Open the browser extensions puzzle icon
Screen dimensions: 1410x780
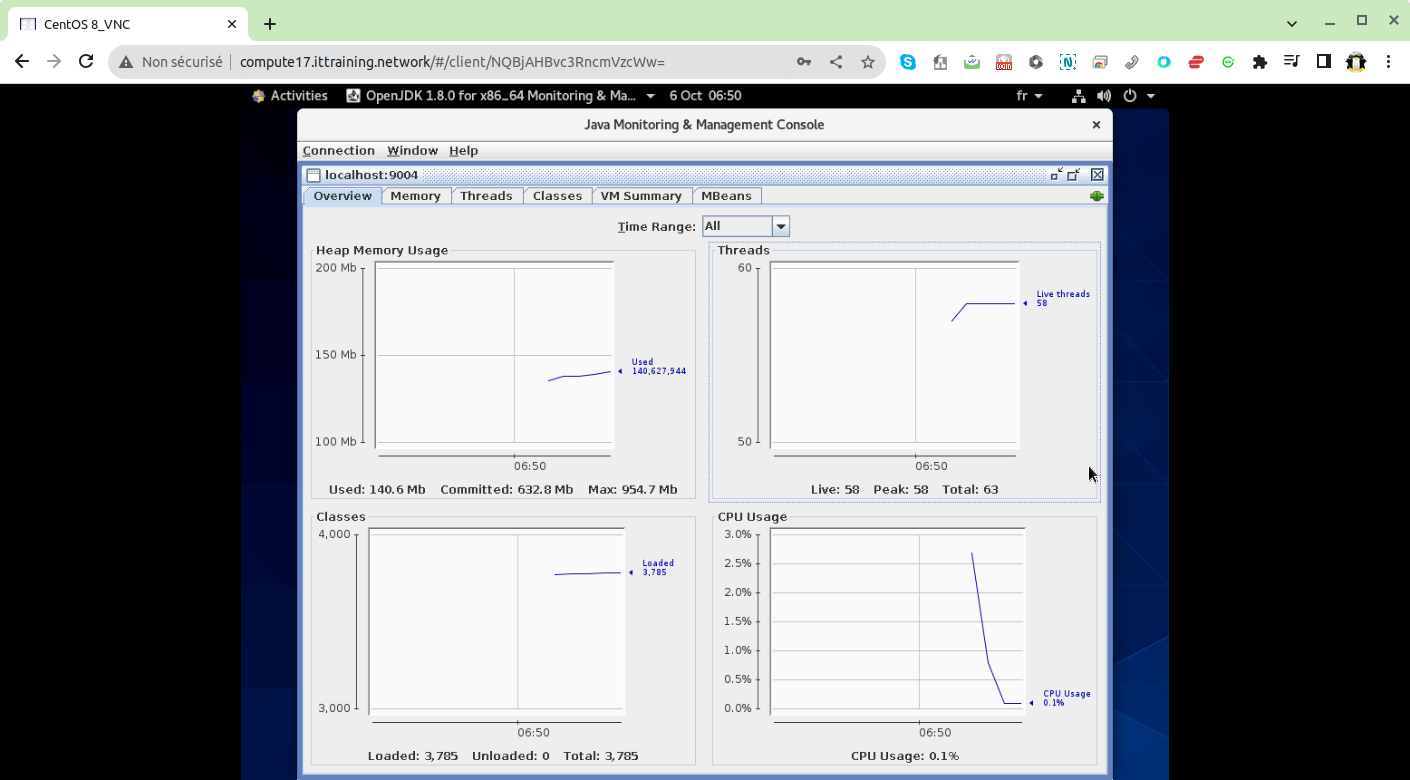tap(1260, 62)
